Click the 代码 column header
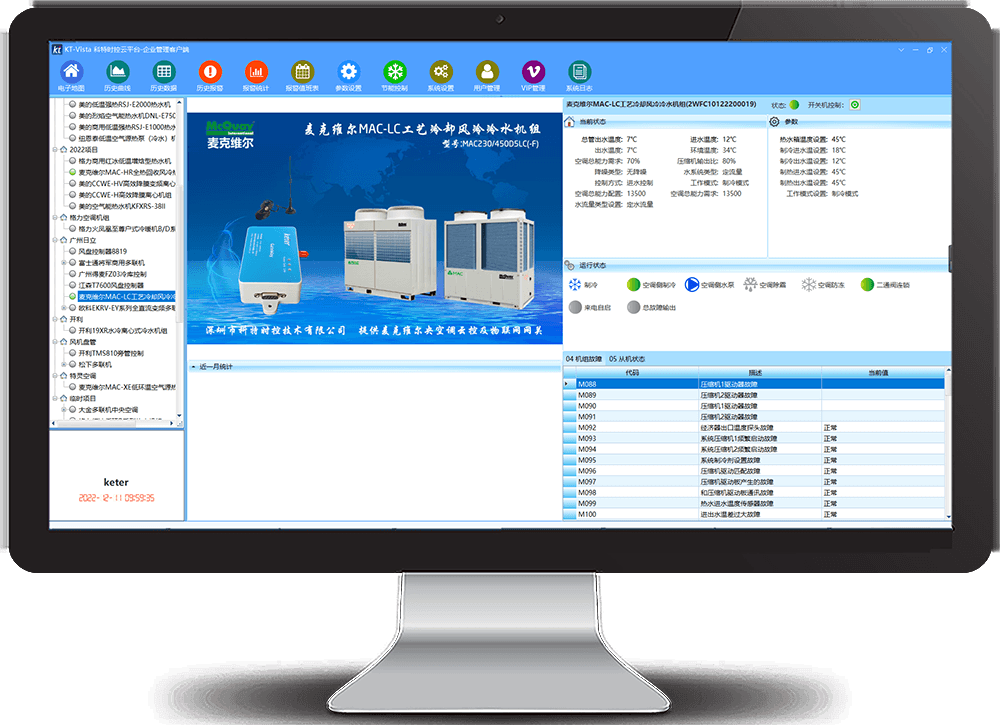The width and height of the screenshot is (1000, 725). point(632,372)
